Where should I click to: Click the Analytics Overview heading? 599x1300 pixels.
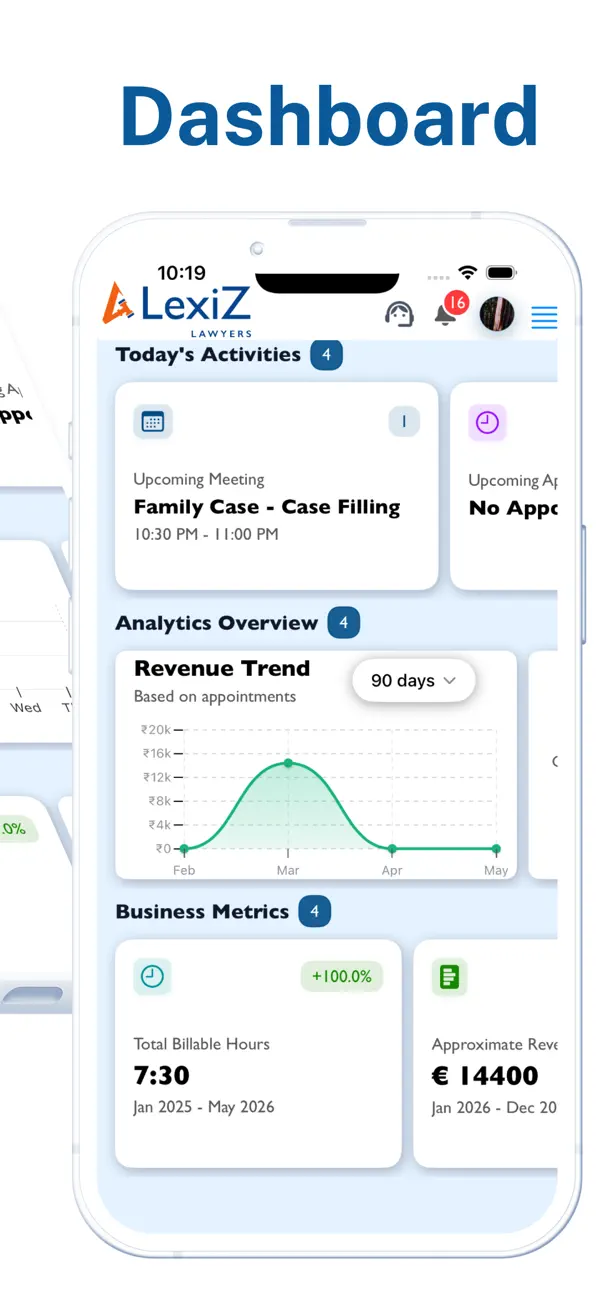(x=217, y=623)
